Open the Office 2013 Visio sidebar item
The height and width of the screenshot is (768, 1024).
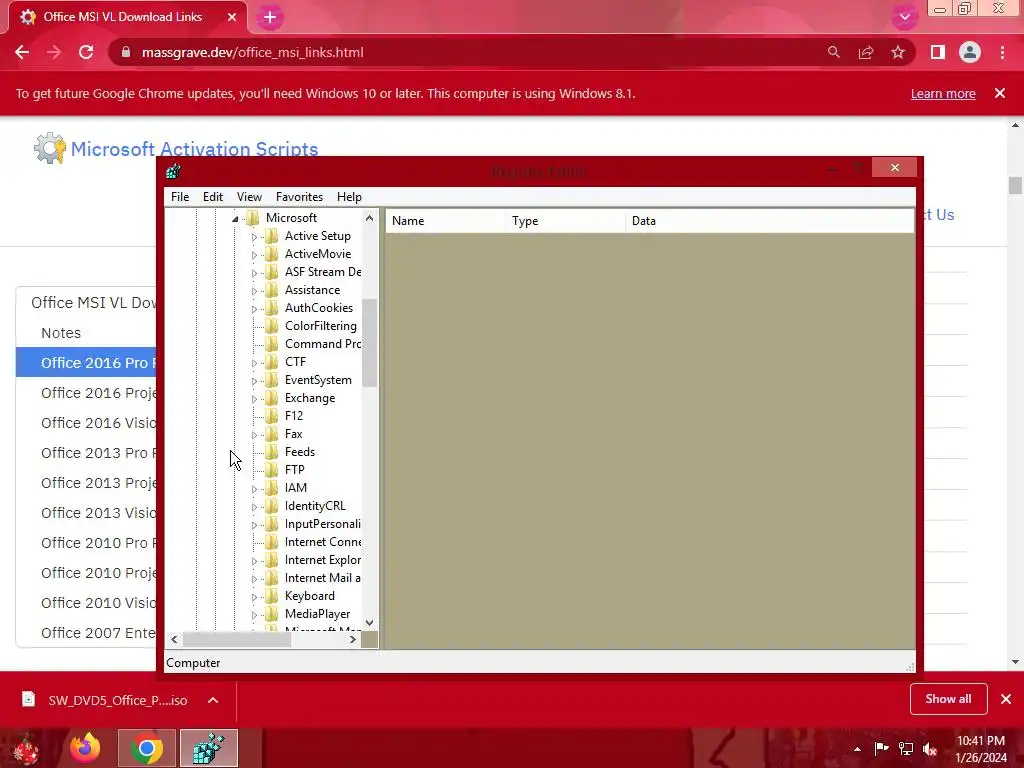coord(98,513)
